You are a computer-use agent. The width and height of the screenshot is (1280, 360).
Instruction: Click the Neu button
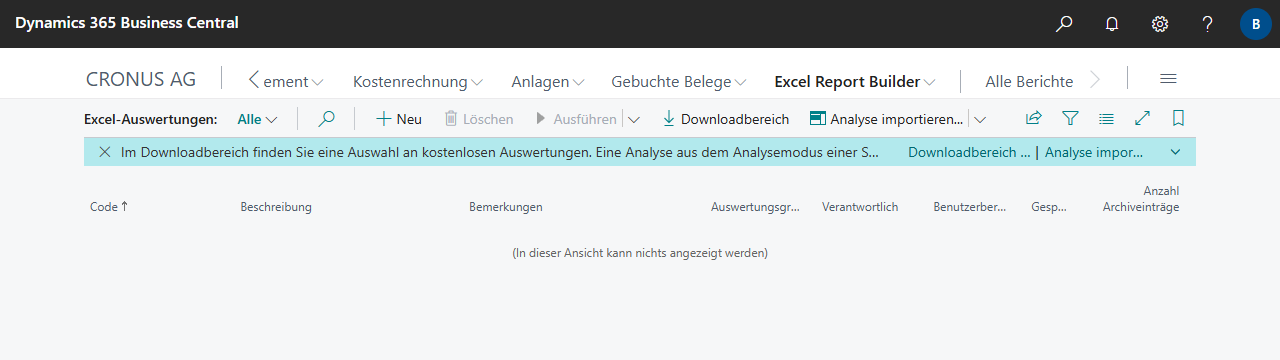click(398, 119)
